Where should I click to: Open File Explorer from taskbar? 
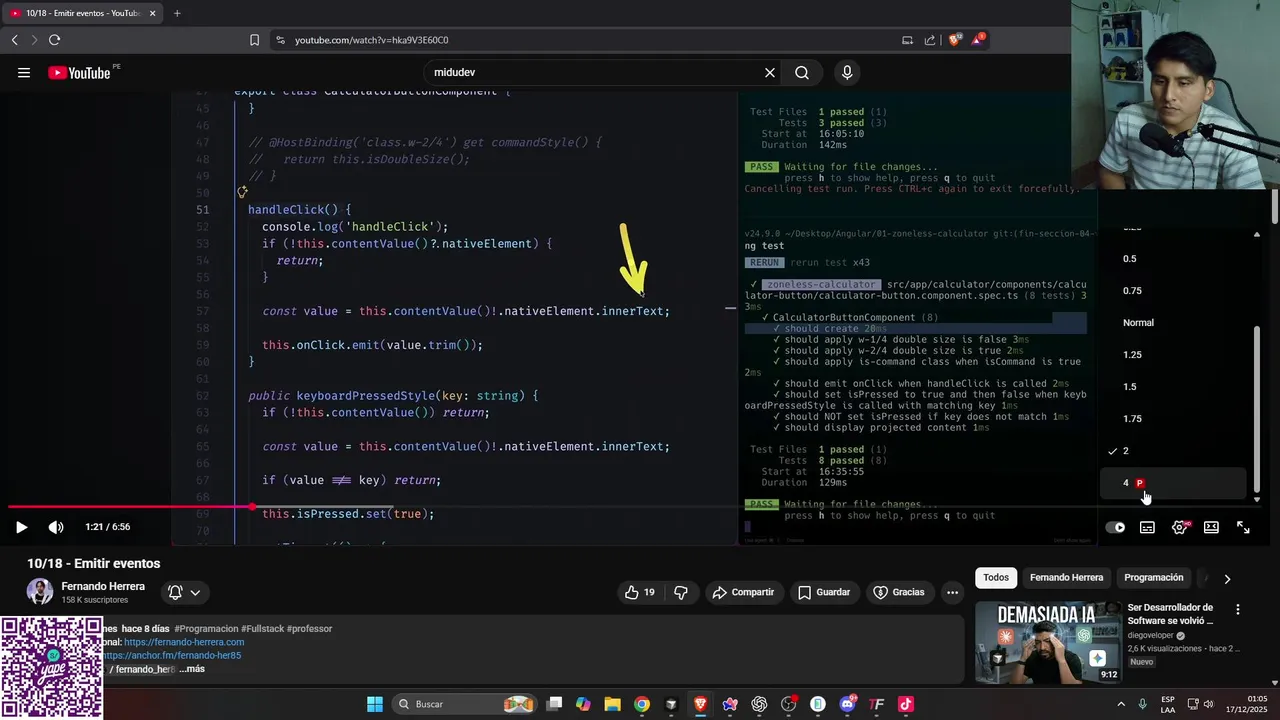(x=612, y=704)
